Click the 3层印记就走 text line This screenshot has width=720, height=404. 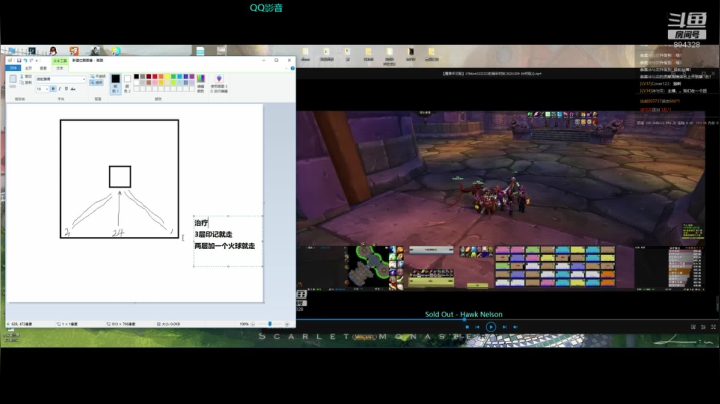pyautogui.click(x=213, y=234)
